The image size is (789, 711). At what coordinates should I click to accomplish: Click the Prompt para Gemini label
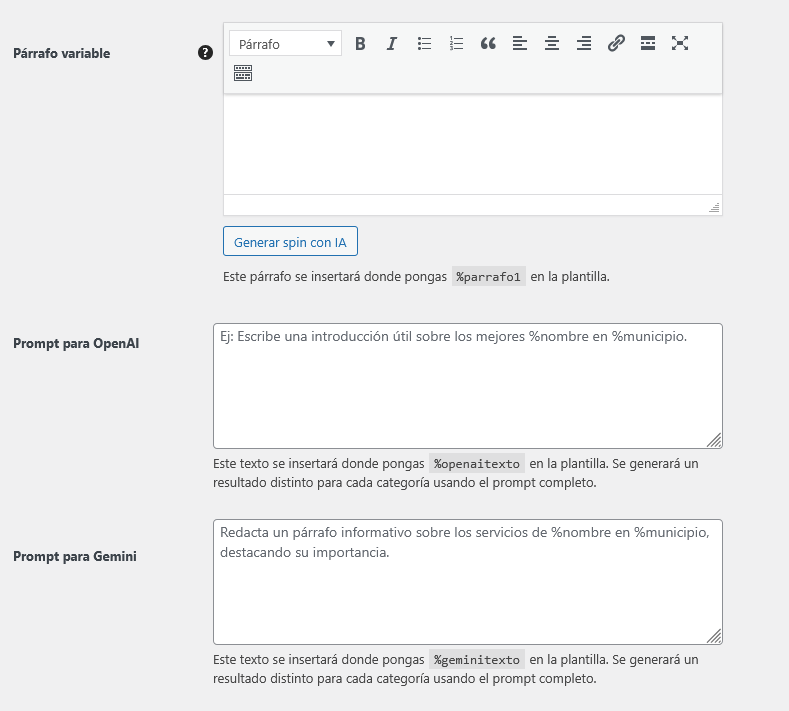[75, 557]
